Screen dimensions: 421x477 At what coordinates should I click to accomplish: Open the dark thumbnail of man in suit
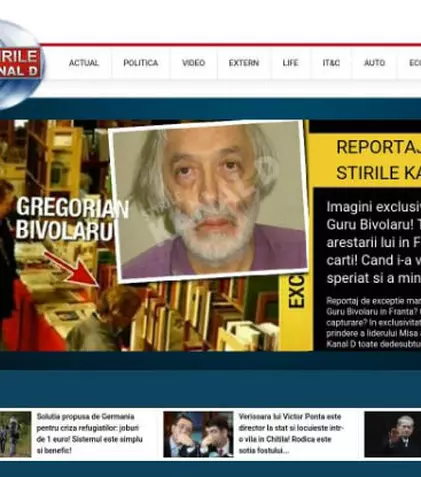pos(393,434)
